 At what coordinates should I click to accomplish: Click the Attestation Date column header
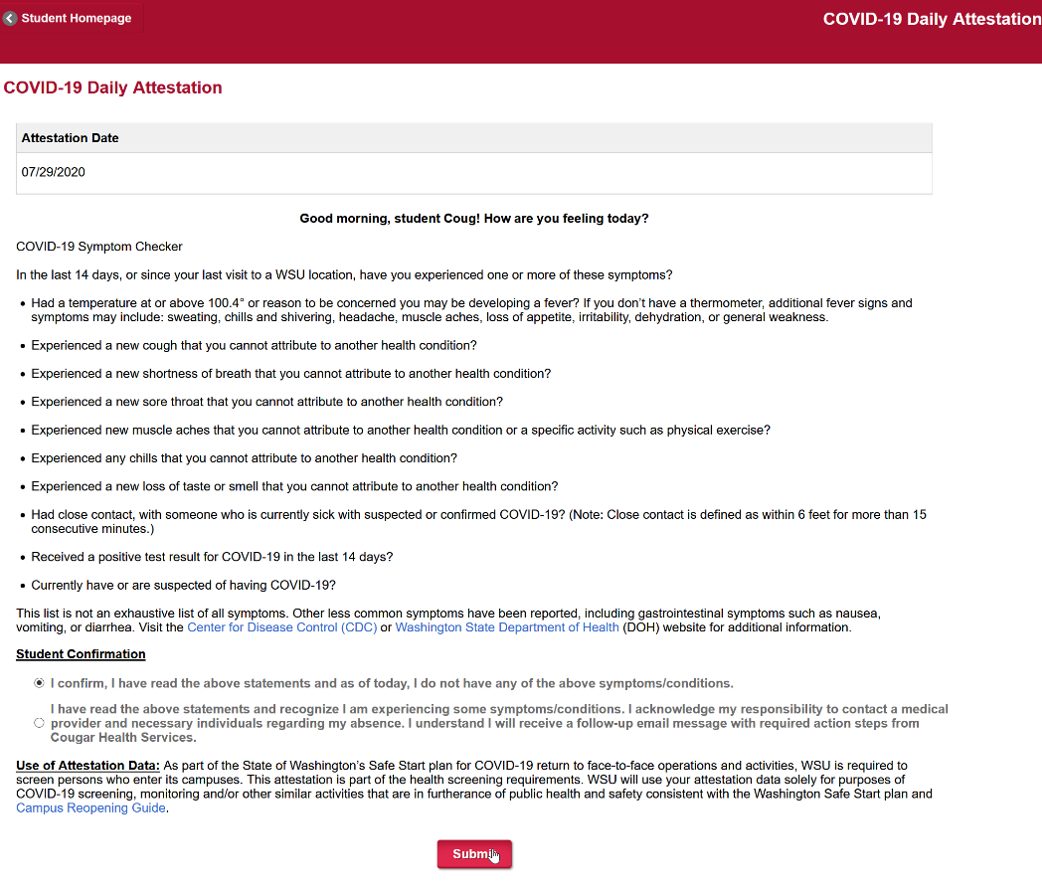pos(70,138)
